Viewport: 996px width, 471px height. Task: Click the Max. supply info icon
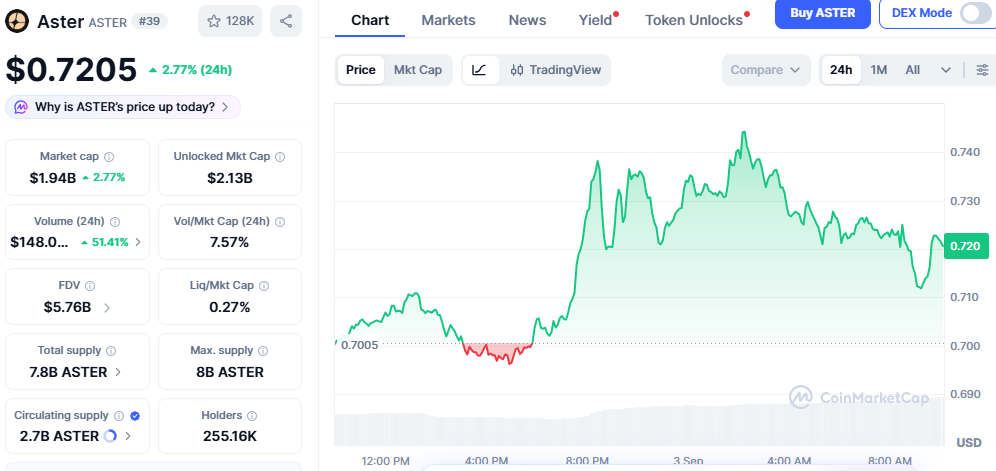263,351
